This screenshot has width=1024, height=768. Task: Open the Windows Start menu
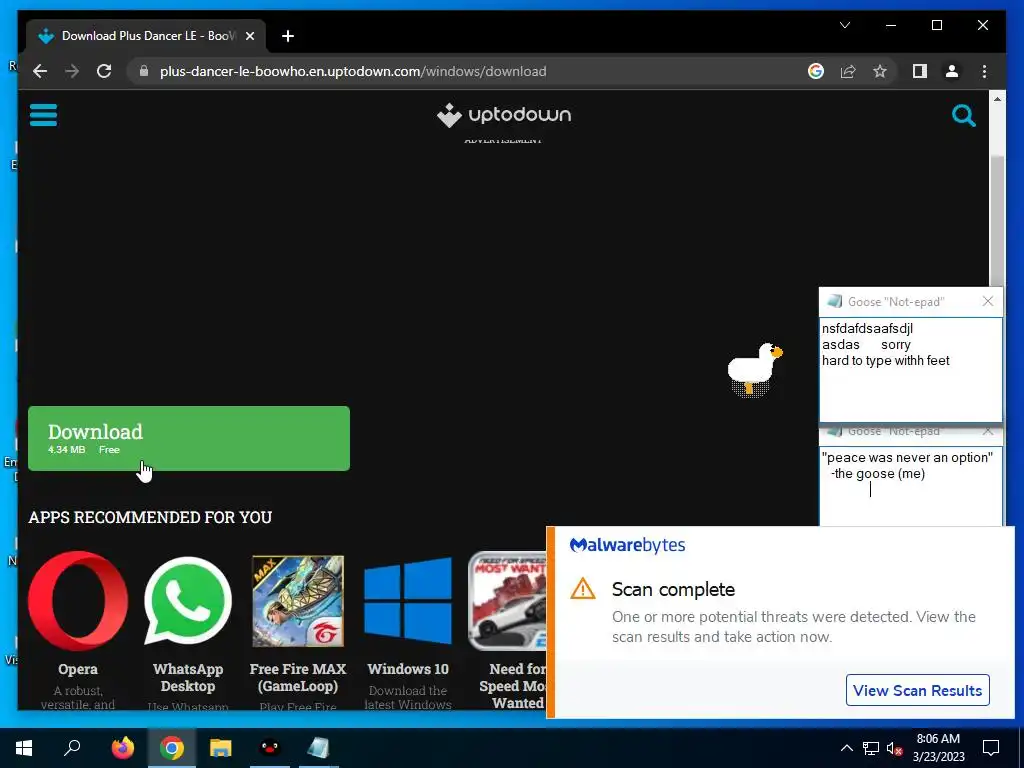pos(24,748)
